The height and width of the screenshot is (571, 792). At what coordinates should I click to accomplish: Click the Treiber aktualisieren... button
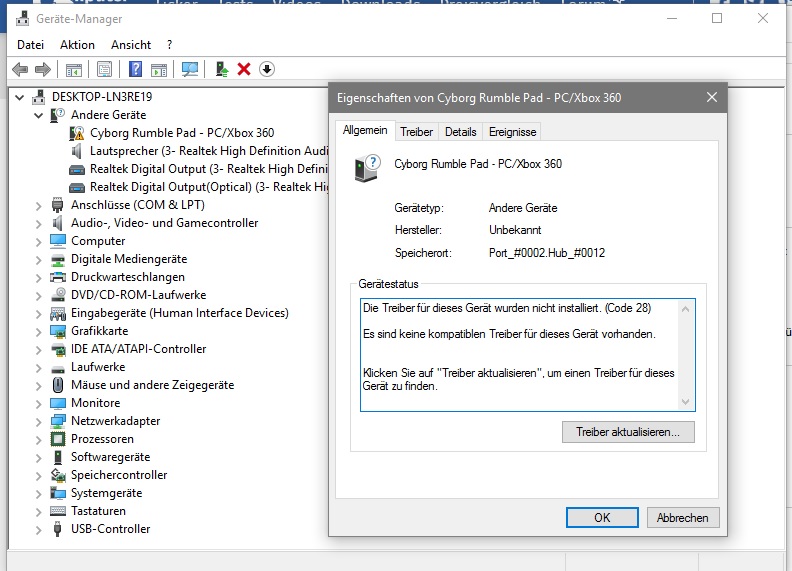628,432
